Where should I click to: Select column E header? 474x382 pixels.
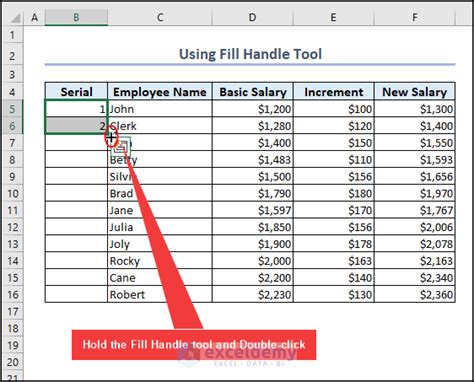click(334, 17)
